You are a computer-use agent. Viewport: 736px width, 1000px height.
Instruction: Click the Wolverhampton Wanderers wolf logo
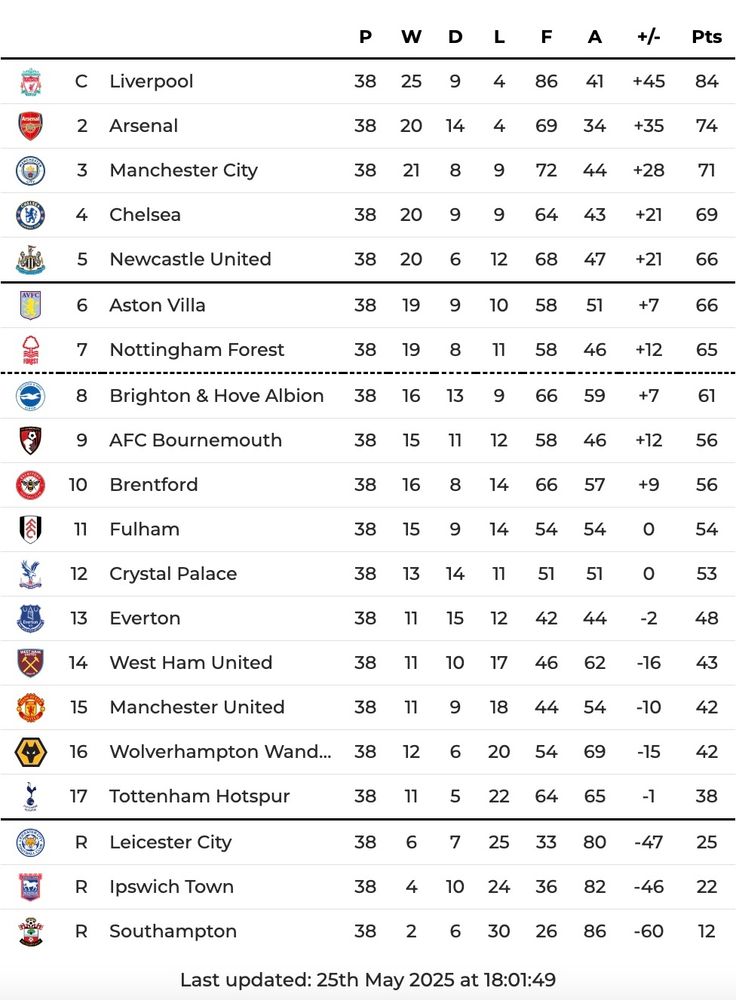[30, 752]
